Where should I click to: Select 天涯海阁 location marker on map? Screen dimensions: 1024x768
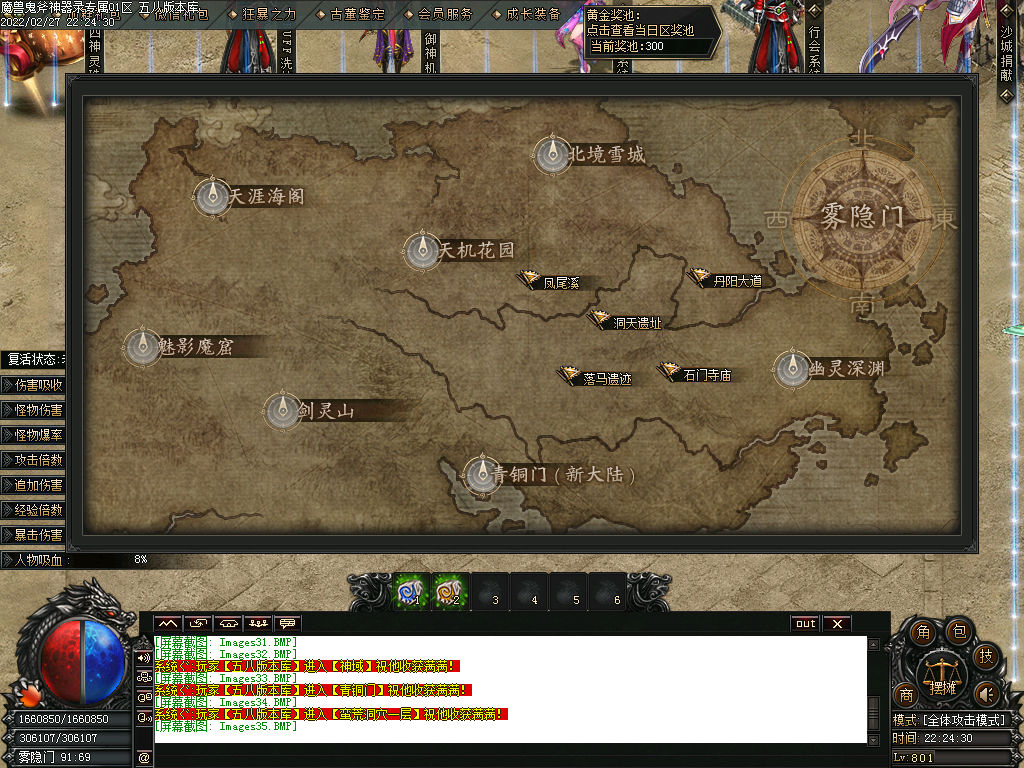pos(212,196)
